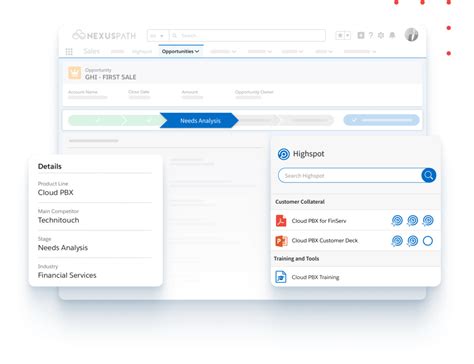The height and width of the screenshot is (364, 474).
Task: Click the orange Opportunity crown icon
Action: point(74,73)
